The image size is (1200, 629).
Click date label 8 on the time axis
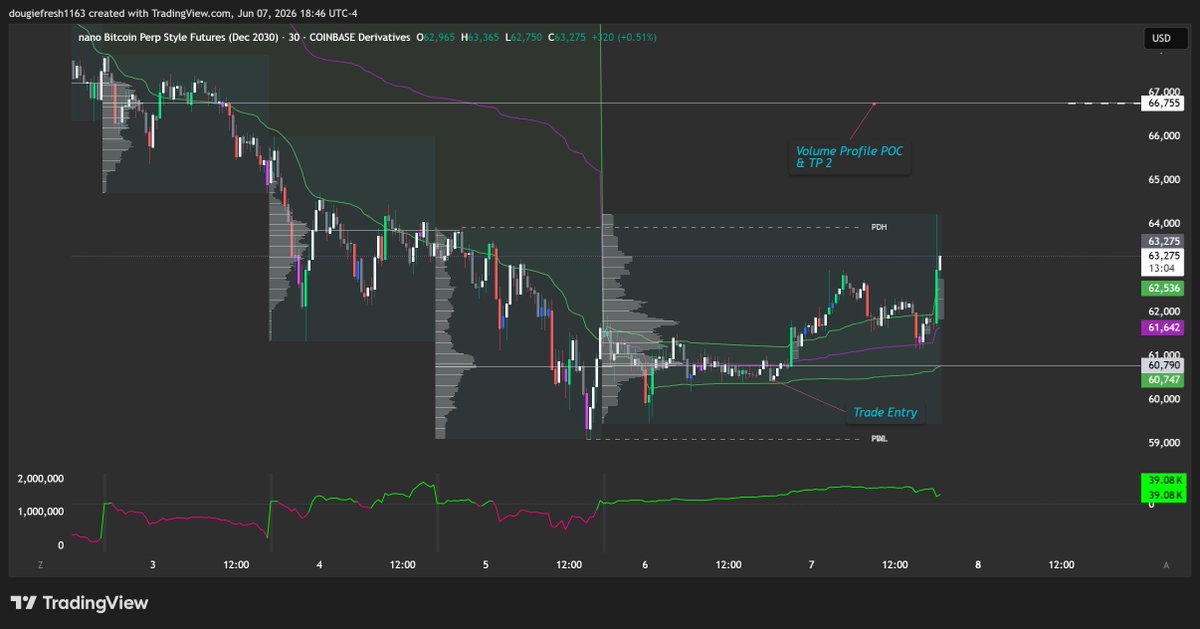[978, 565]
